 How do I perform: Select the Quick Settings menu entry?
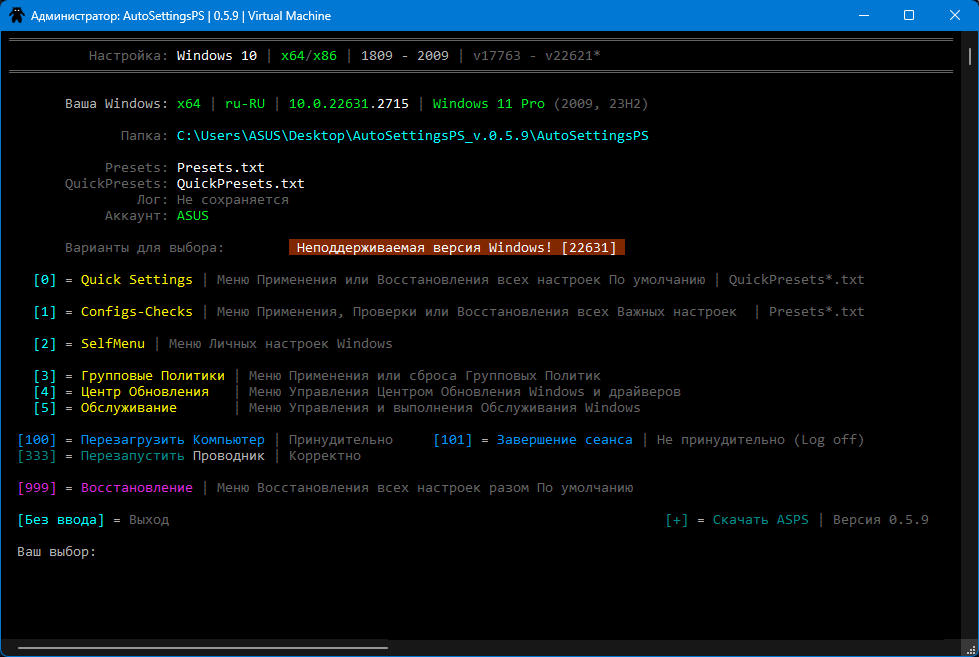136,280
